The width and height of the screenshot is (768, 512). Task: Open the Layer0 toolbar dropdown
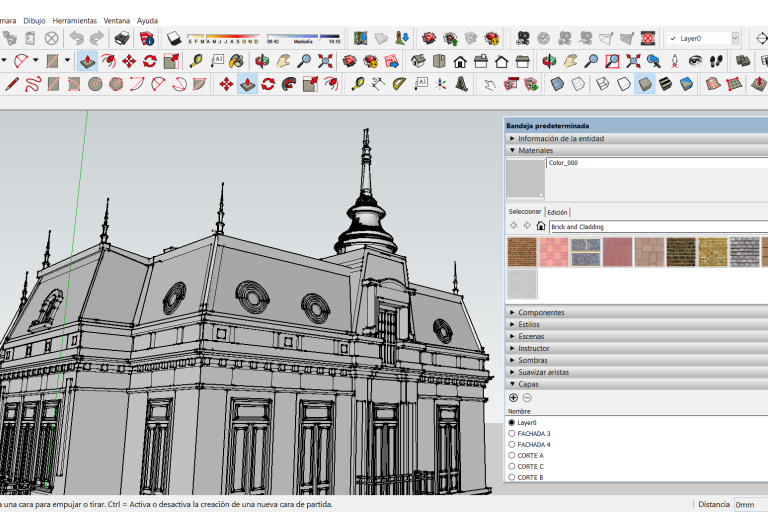735,38
